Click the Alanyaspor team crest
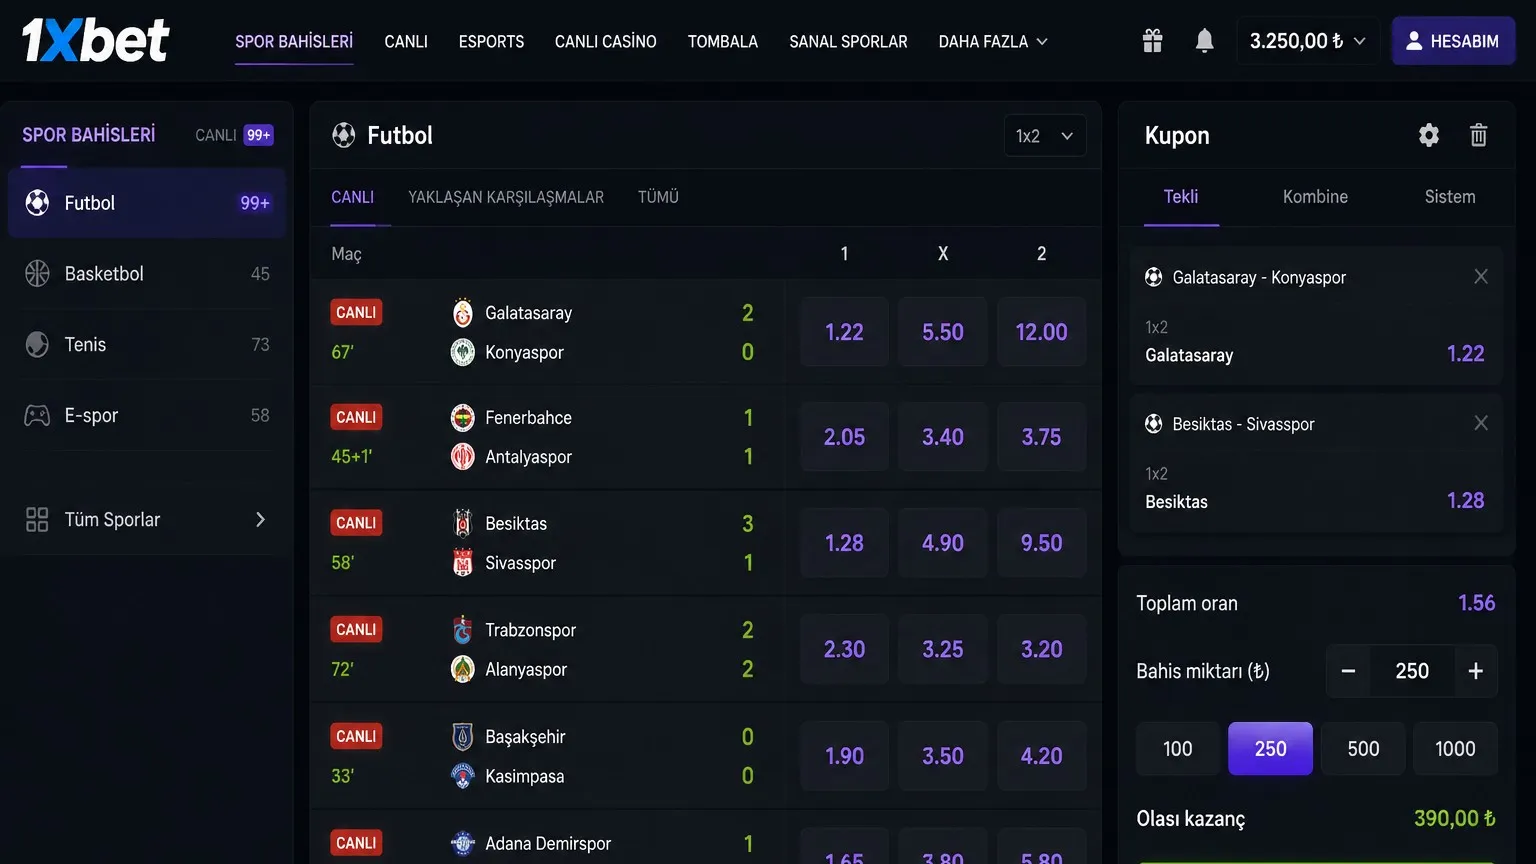This screenshot has width=1536, height=864. click(462, 669)
